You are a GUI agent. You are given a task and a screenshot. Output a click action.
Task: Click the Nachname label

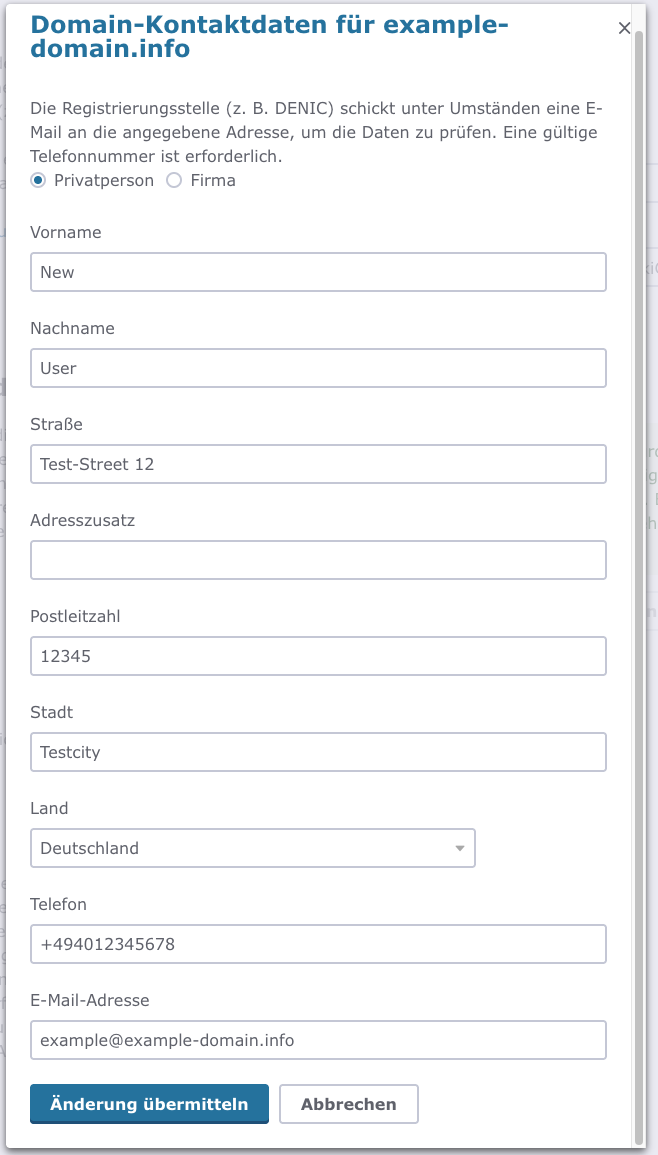point(72,329)
